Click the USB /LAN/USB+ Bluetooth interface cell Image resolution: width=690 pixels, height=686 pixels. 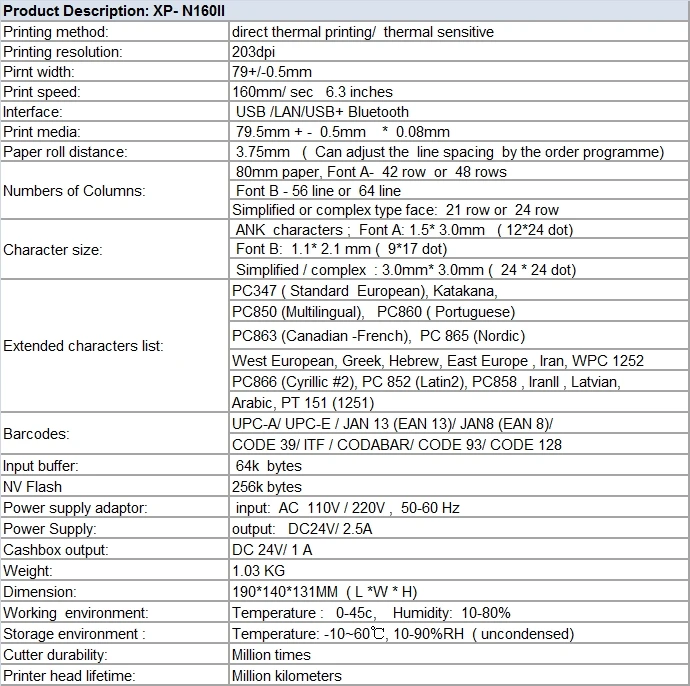click(x=459, y=112)
